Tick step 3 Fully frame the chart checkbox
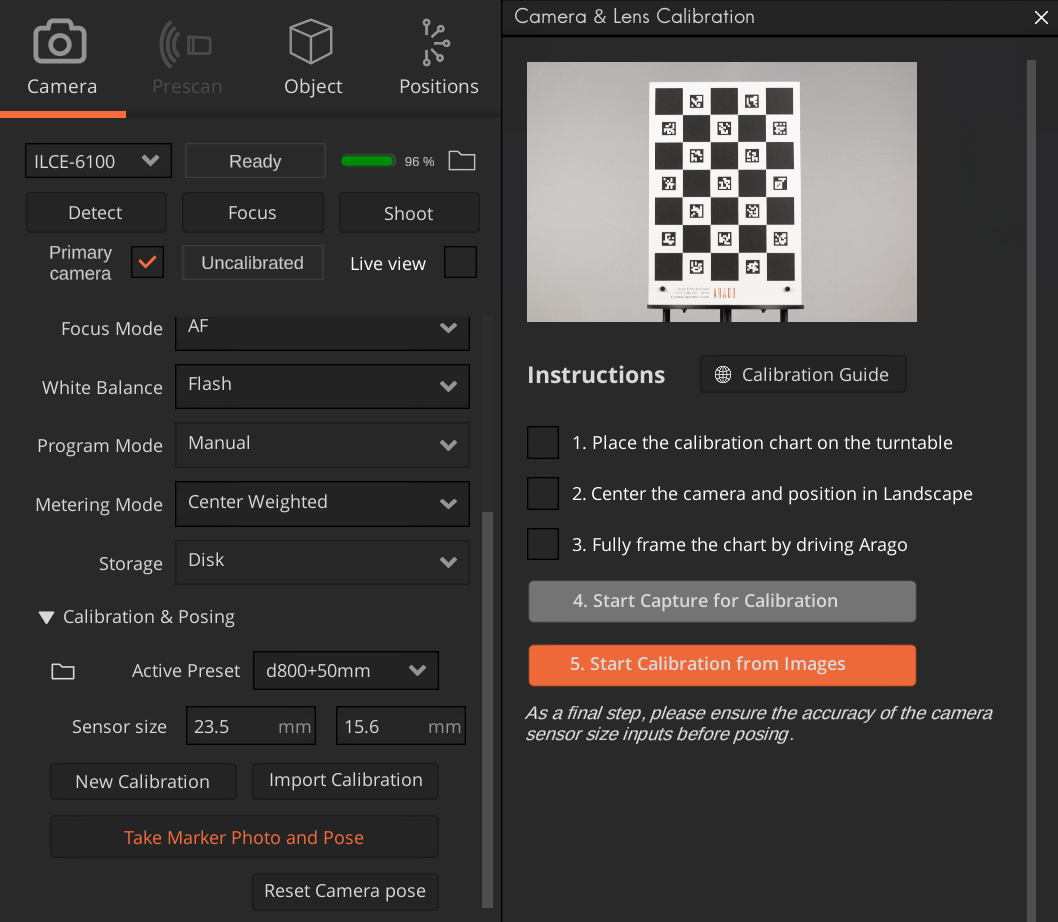Screen dimensions: 1058x922 [x=543, y=544]
